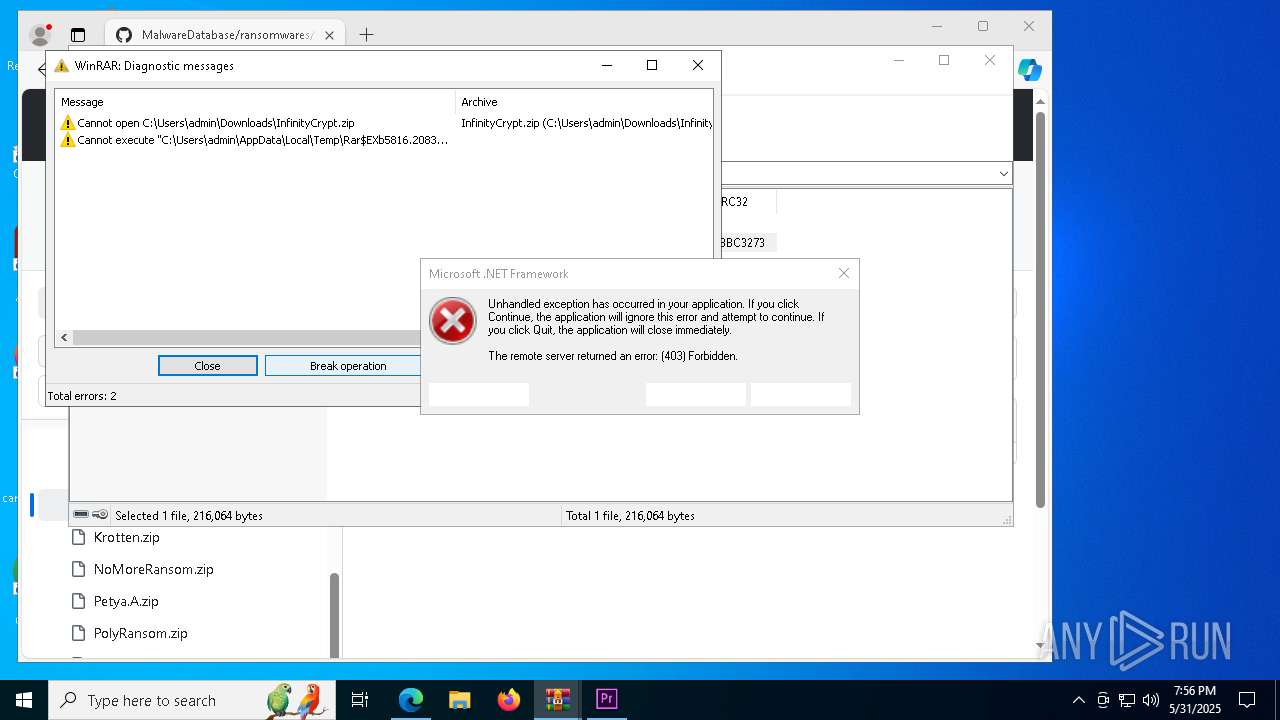Open File Explorer from the taskbar
This screenshot has height=720, width=1280.
[459, 700]
